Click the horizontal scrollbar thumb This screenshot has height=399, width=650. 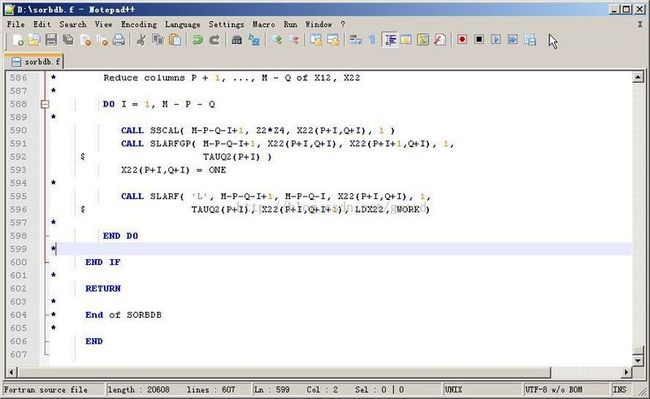click(x=284, y=372)
